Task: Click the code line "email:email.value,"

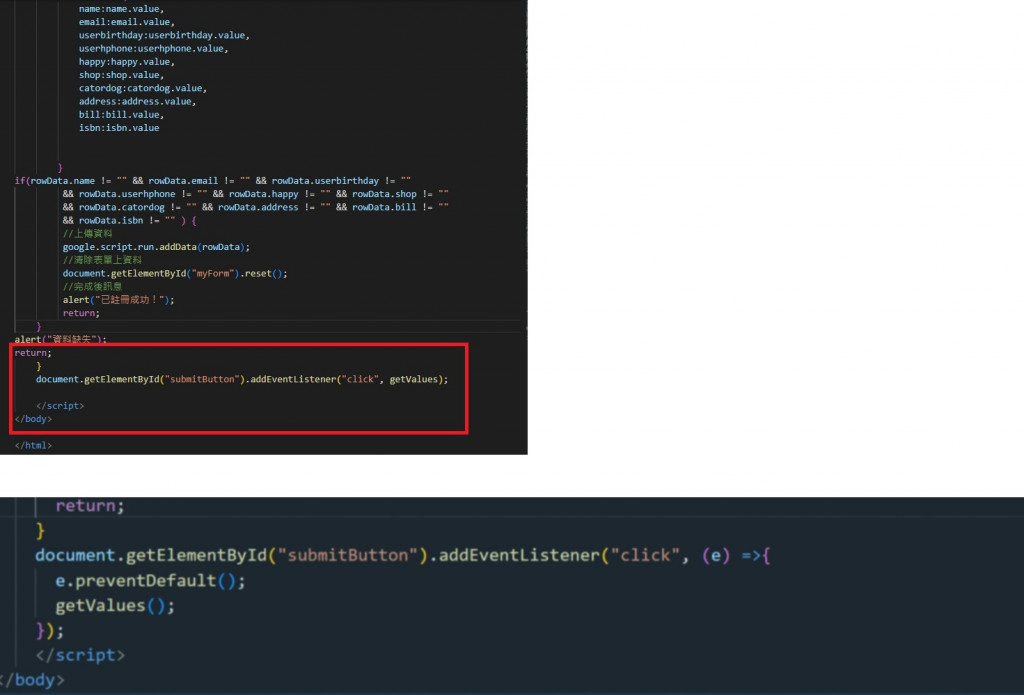Action: [x=126, y=22]
